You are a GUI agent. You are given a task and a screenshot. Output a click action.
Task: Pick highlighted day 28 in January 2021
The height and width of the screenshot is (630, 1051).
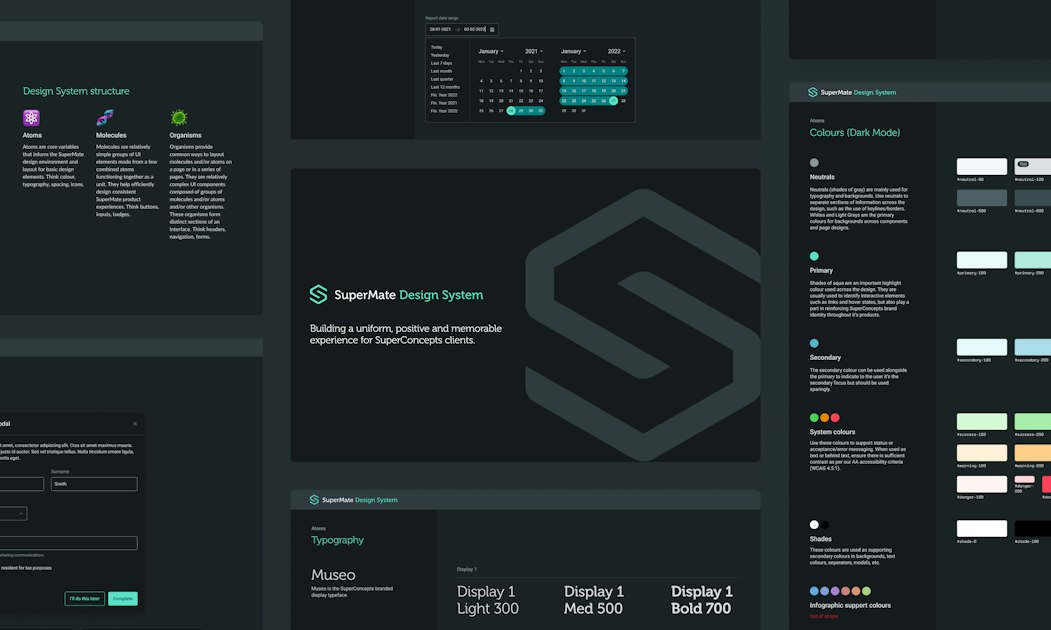point(511,111)
